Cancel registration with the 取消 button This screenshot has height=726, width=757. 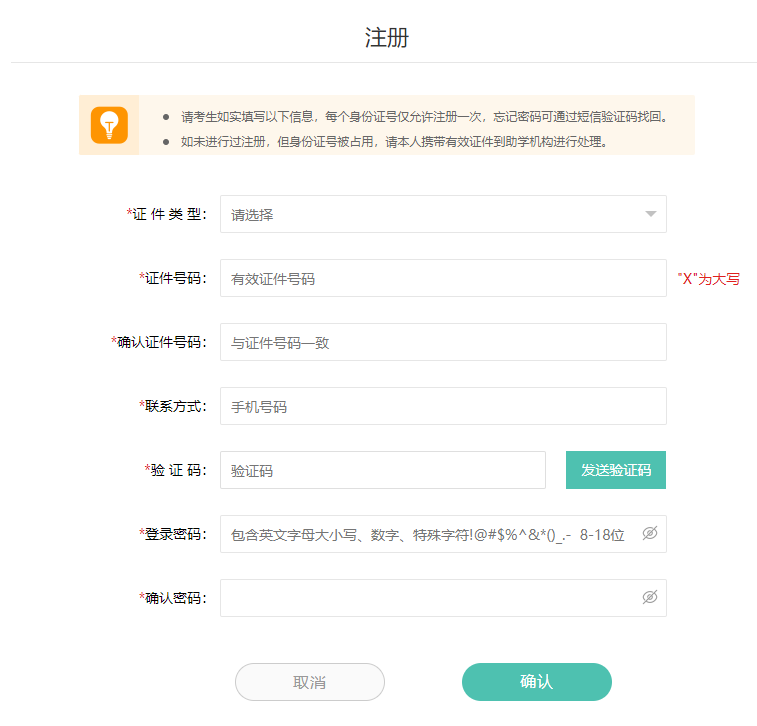[x=309, y=682]
